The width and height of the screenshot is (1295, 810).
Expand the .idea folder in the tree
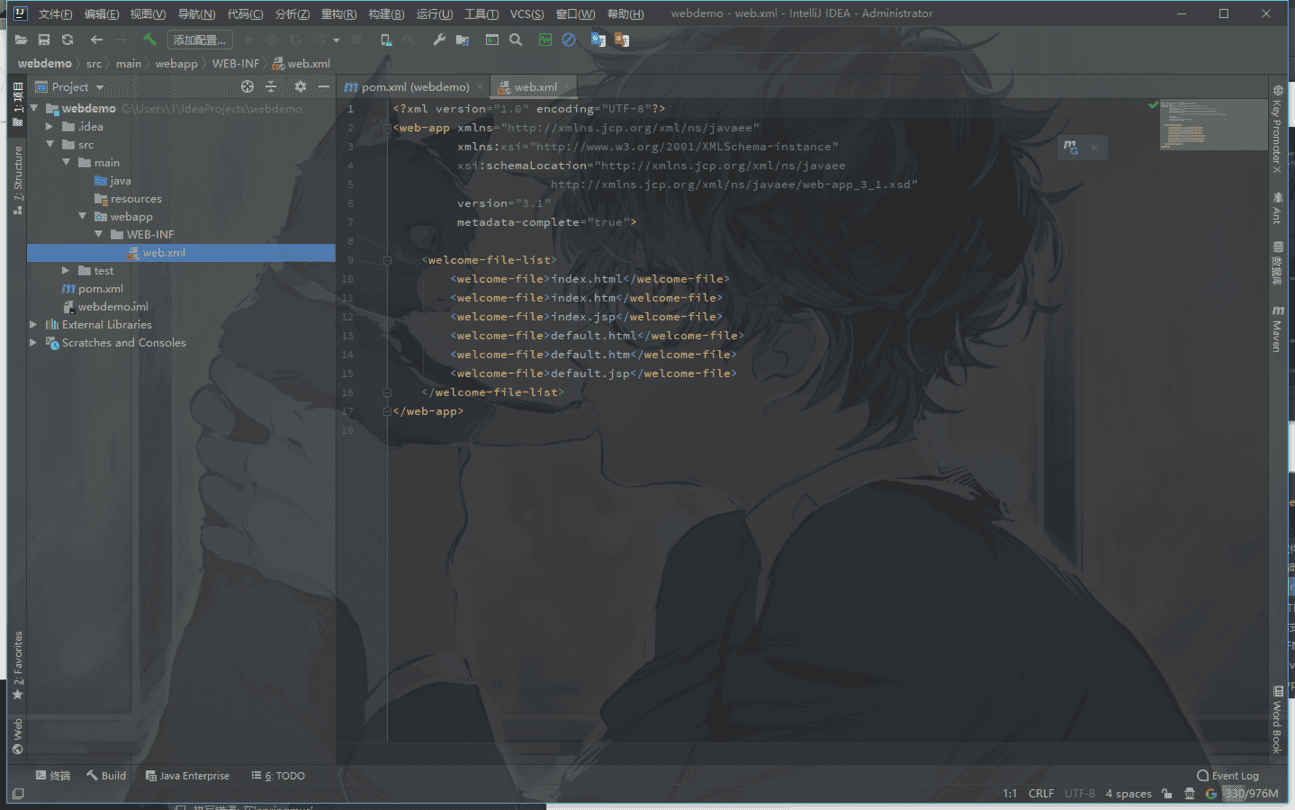[50, 127]
